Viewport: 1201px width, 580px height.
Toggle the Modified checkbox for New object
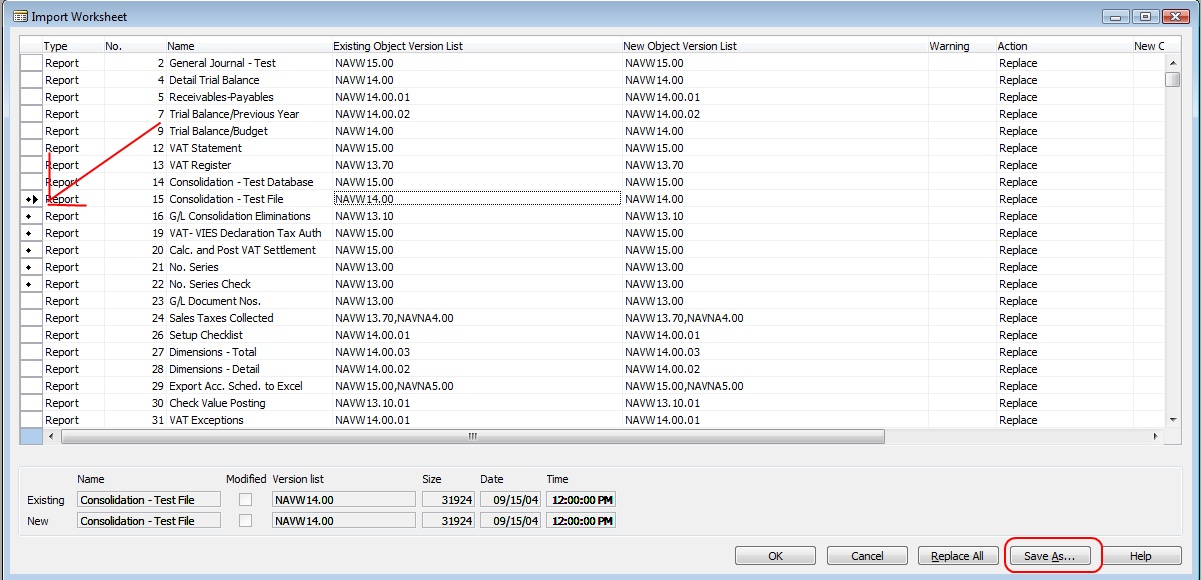point(246,521)
